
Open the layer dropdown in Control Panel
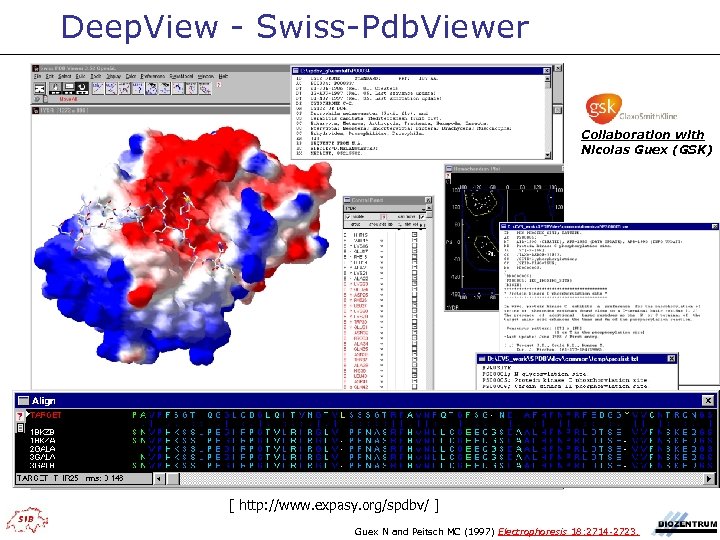(423, 209)
